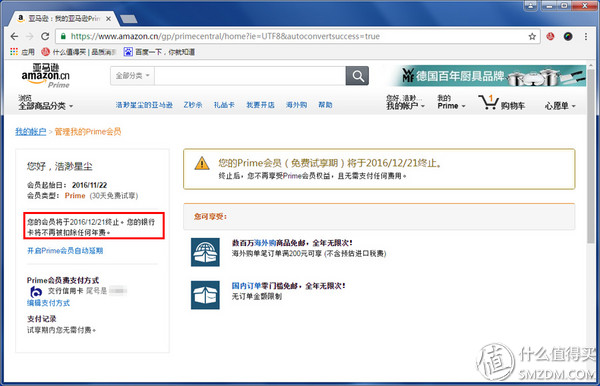Open Z秒杀 nav link
Viewport: 600px width, 386px height.
193,105
